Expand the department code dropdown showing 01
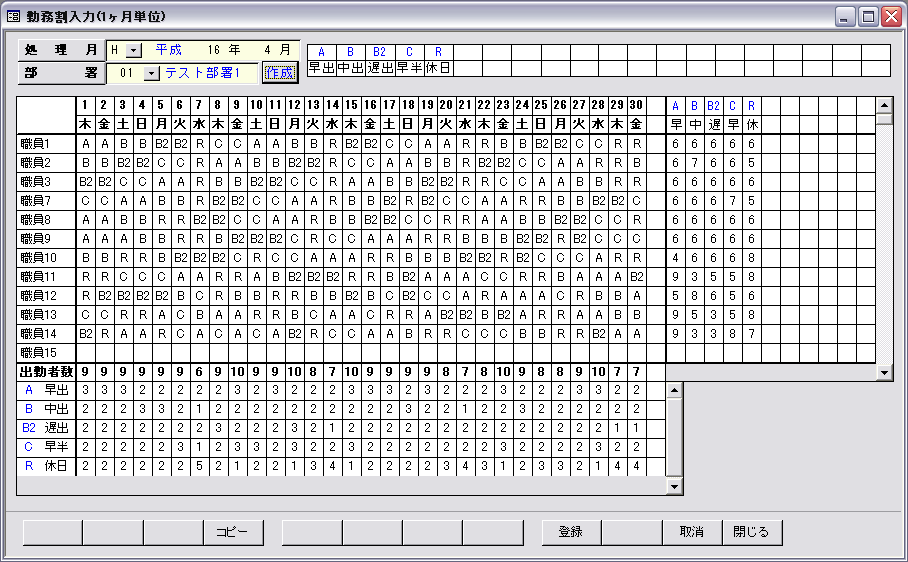Image resolution: width=908 pixels, height=562 pixels. tap(151, 73)
